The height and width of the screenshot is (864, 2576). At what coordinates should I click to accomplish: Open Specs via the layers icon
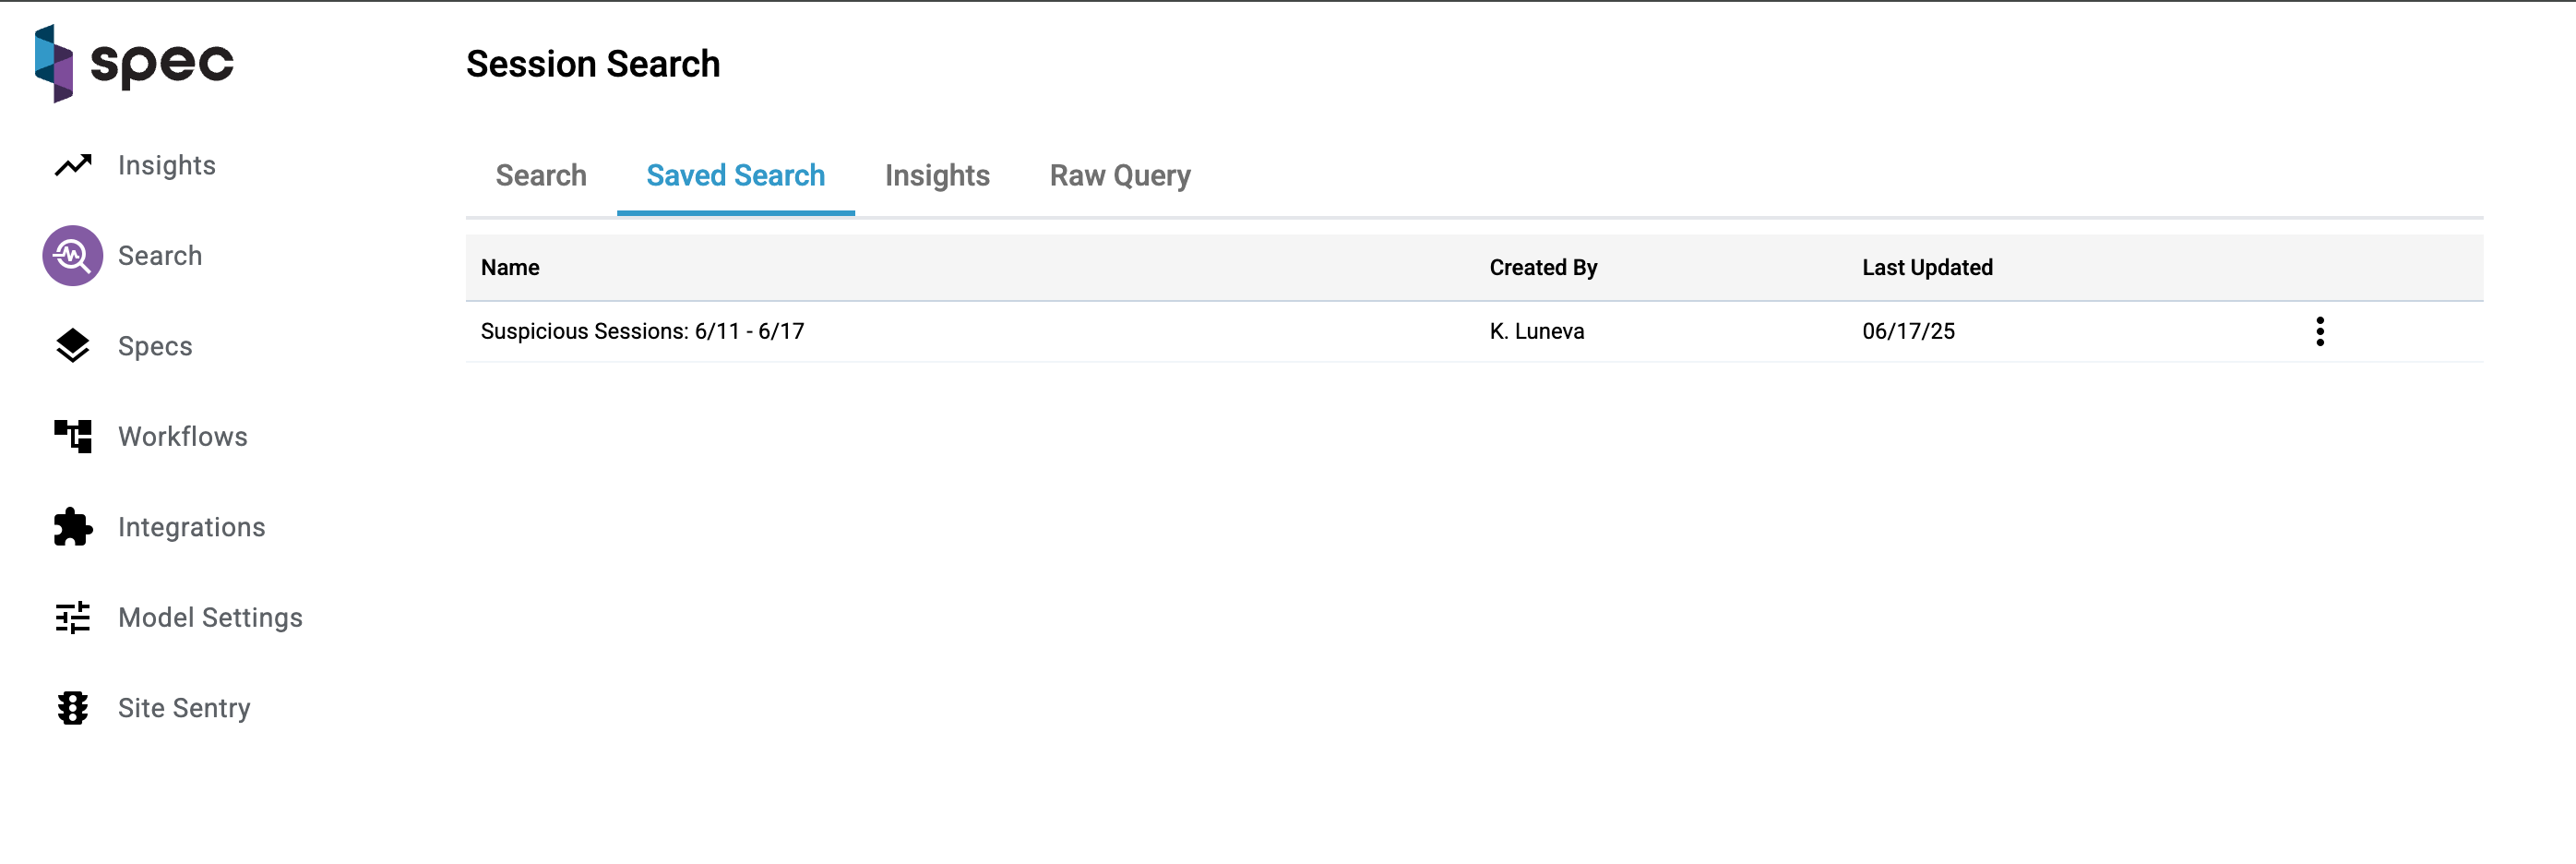tap(73, 346)
